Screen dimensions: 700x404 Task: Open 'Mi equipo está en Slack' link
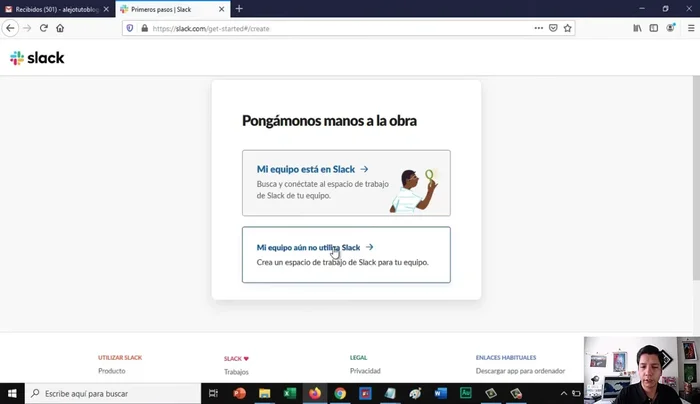[x=306, y=169]
